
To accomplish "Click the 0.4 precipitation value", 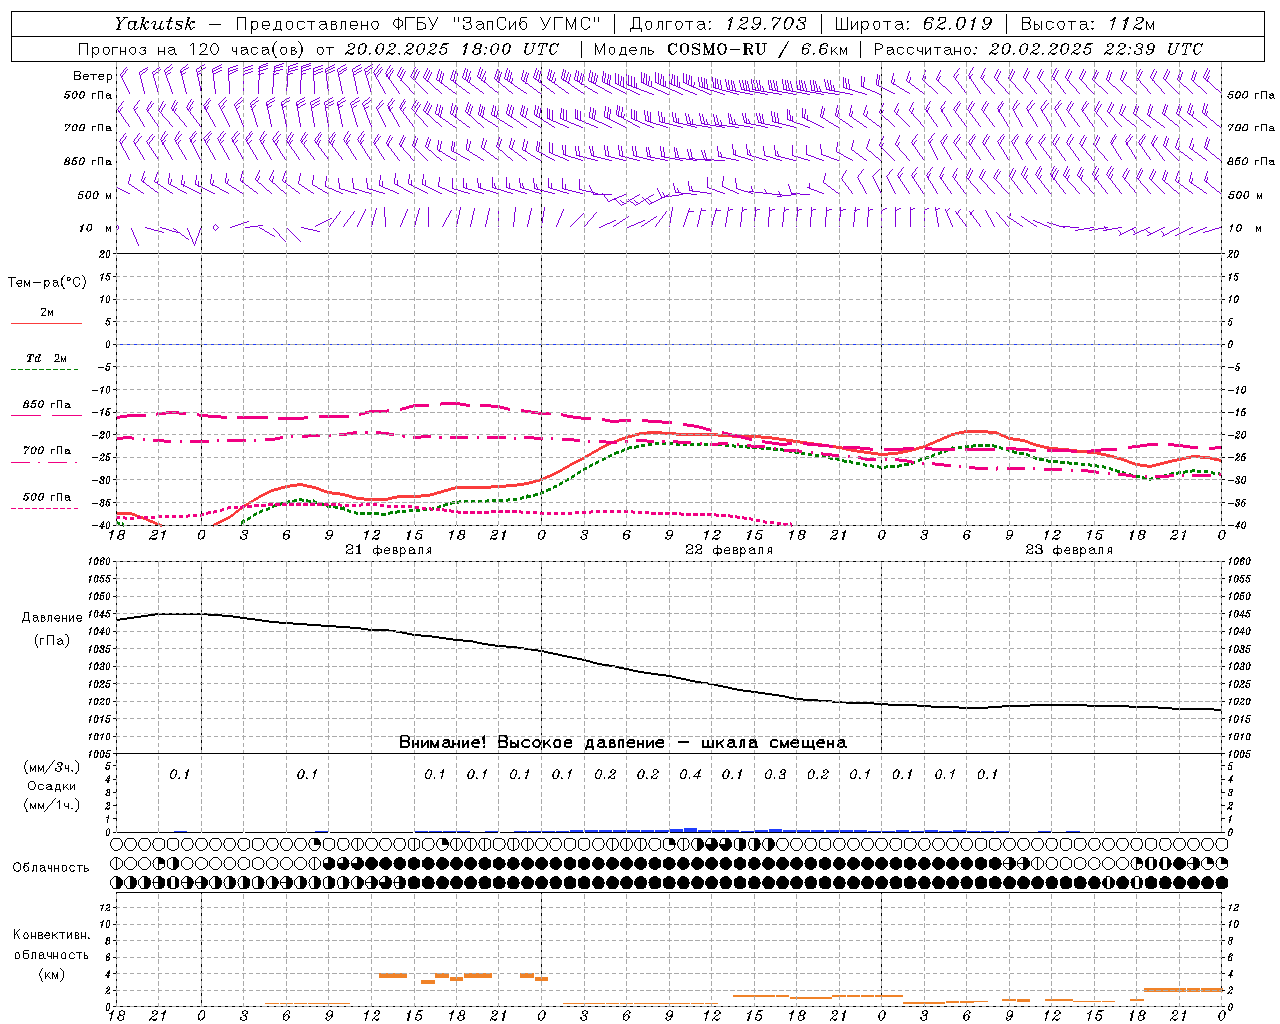I will pos(690,774).
